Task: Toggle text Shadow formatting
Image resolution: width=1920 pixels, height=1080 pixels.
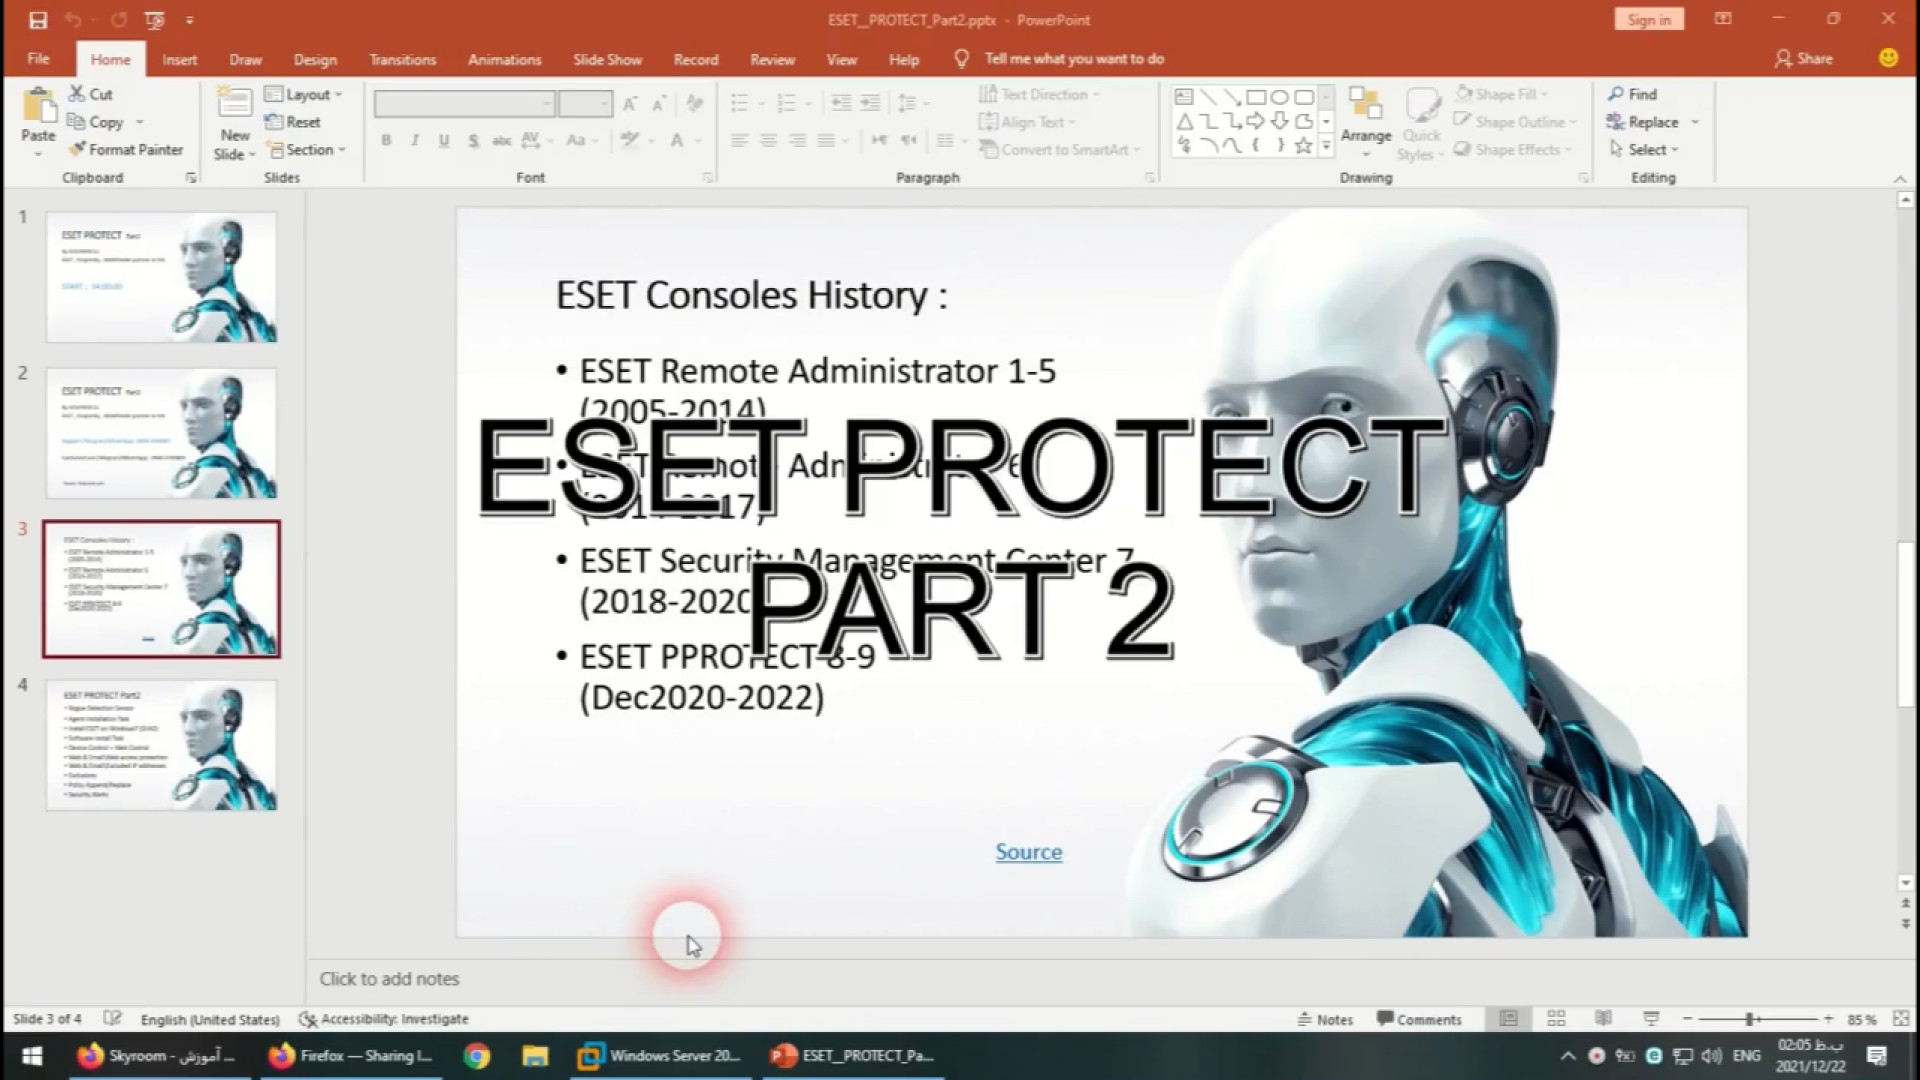Action: (472, 141)
